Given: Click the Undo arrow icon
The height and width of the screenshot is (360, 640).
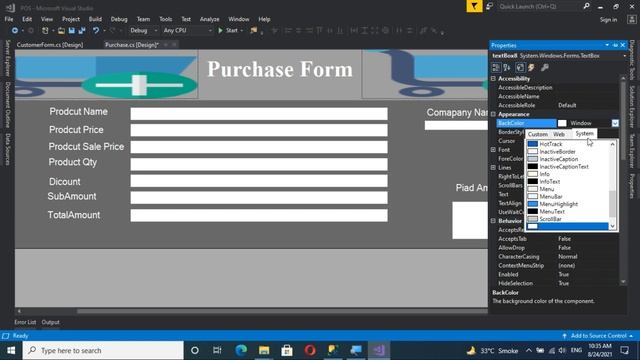Looking at the screenshot, I should pos(96,31).
